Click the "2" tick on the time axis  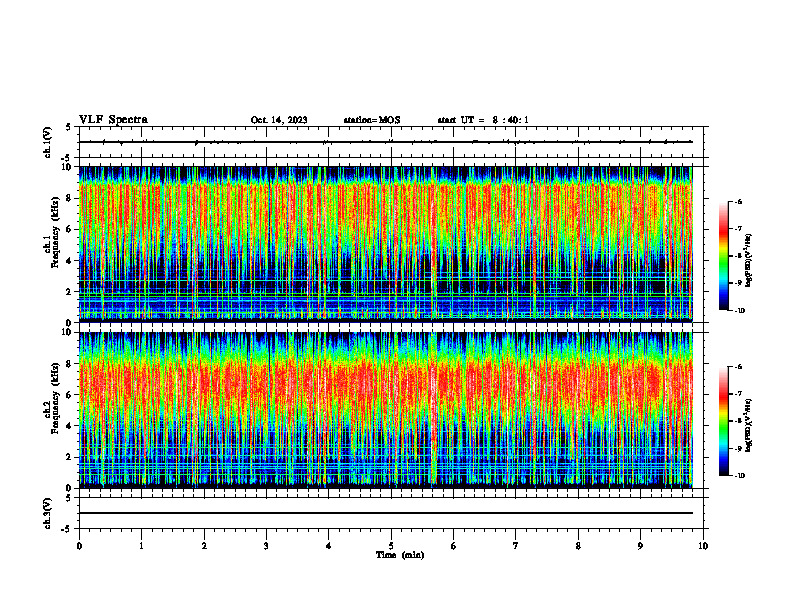tap(204, 546)
